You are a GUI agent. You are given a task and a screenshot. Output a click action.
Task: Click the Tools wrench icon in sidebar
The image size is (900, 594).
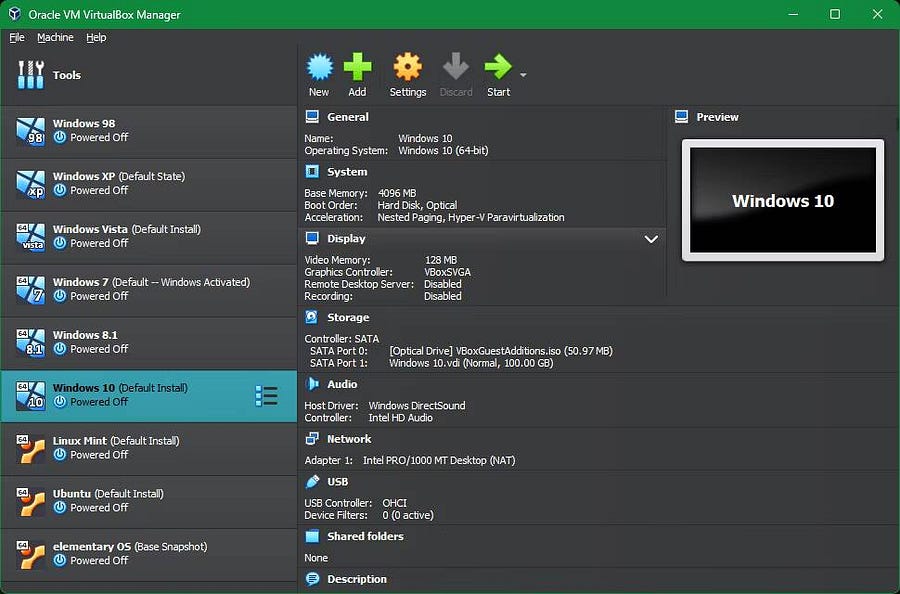31,75
